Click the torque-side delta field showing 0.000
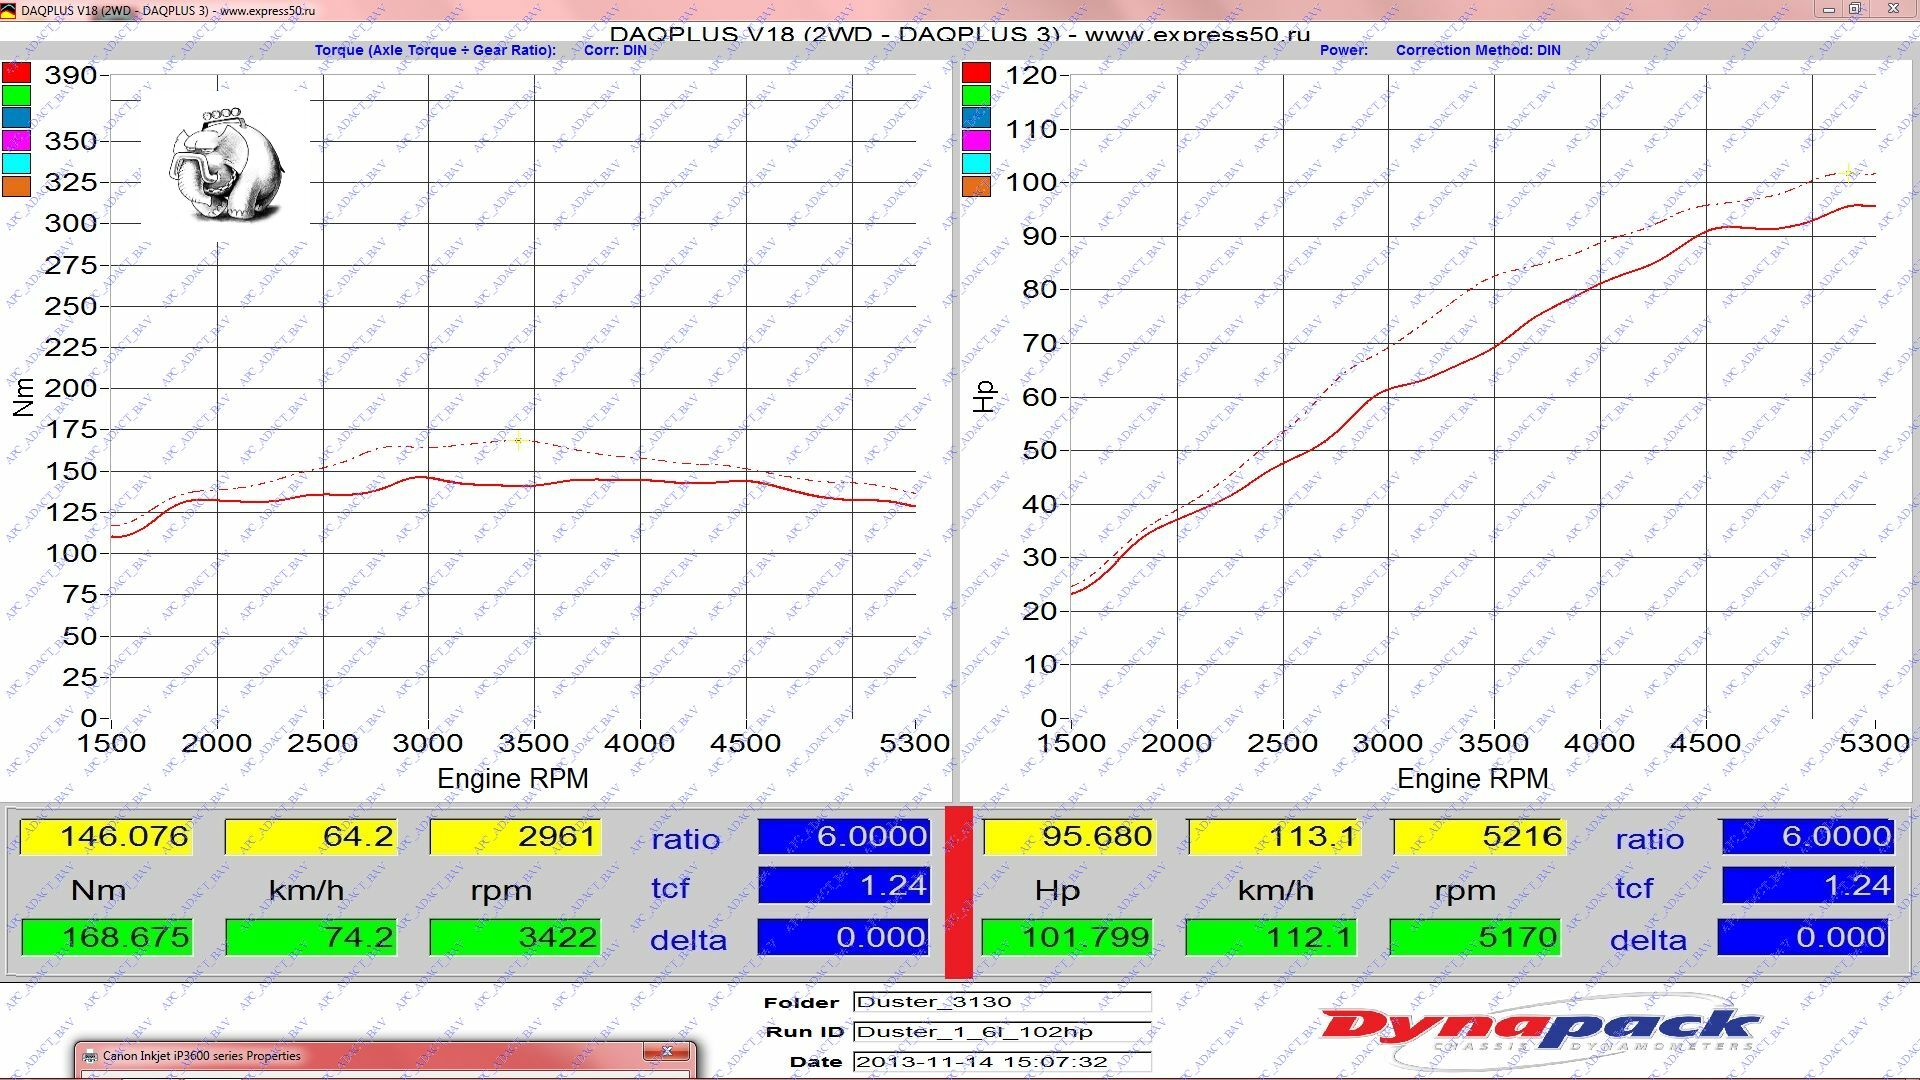 point(844,937)
